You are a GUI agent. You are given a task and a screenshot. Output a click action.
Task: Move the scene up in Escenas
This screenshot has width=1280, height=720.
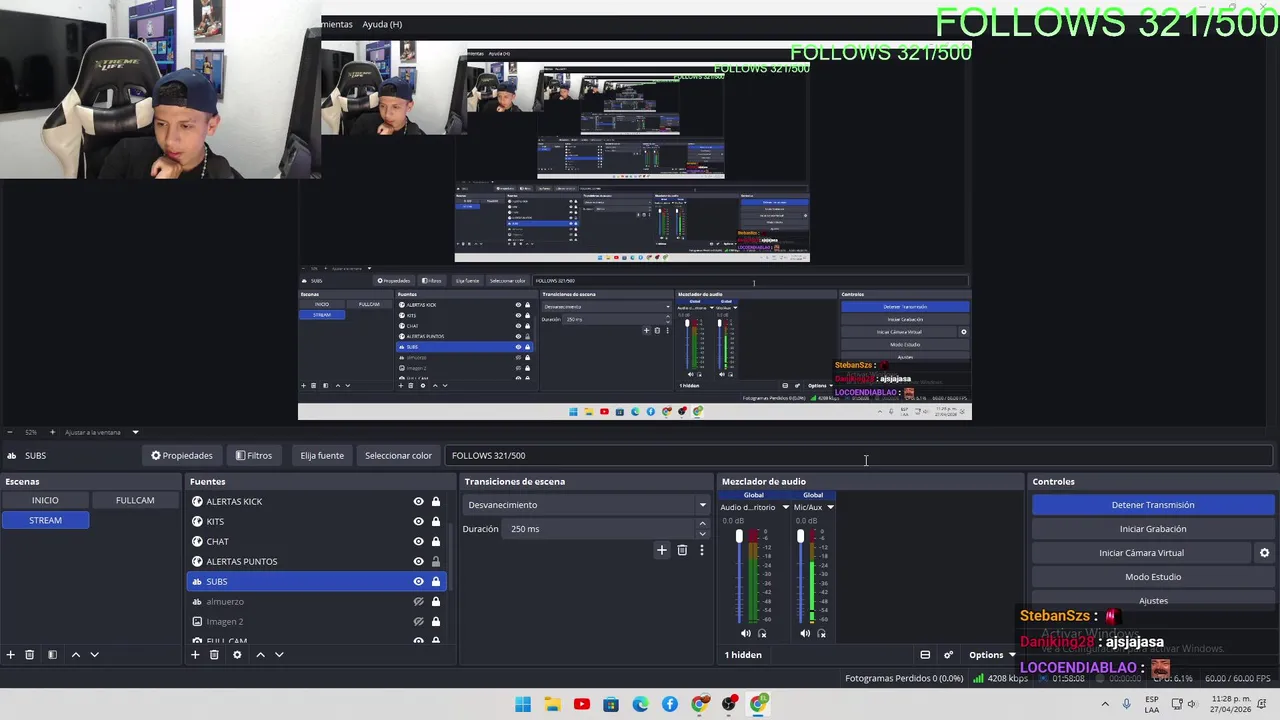(x=75, y=655)
